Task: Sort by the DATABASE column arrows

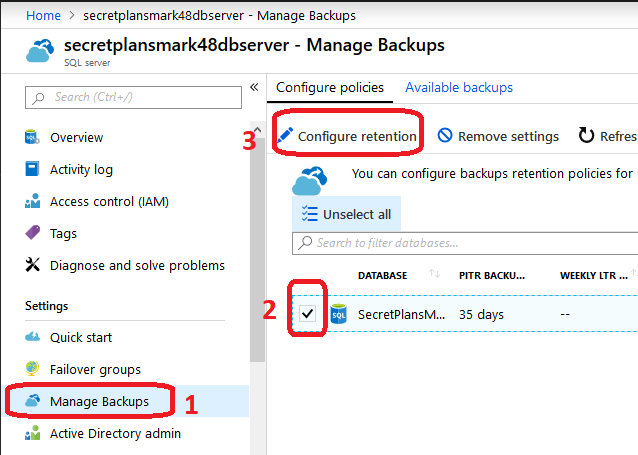Action: tap(434, 274)
